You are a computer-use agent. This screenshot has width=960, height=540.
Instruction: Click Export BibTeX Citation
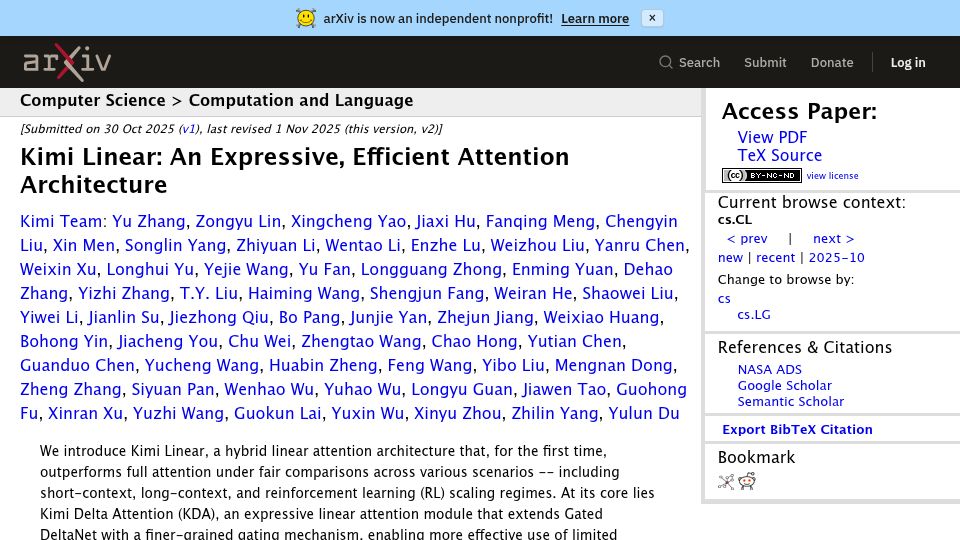point(797,429)
